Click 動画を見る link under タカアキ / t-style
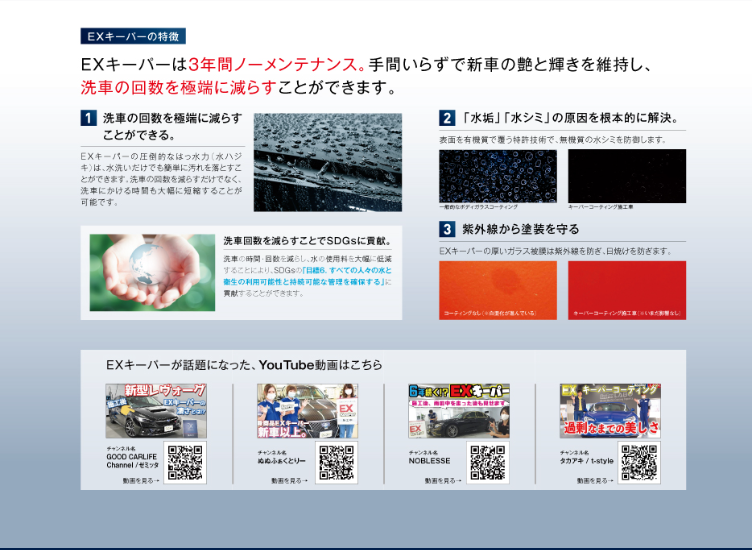Image resolution: width=752 pixels, height=550 pixels. point(594,481)
